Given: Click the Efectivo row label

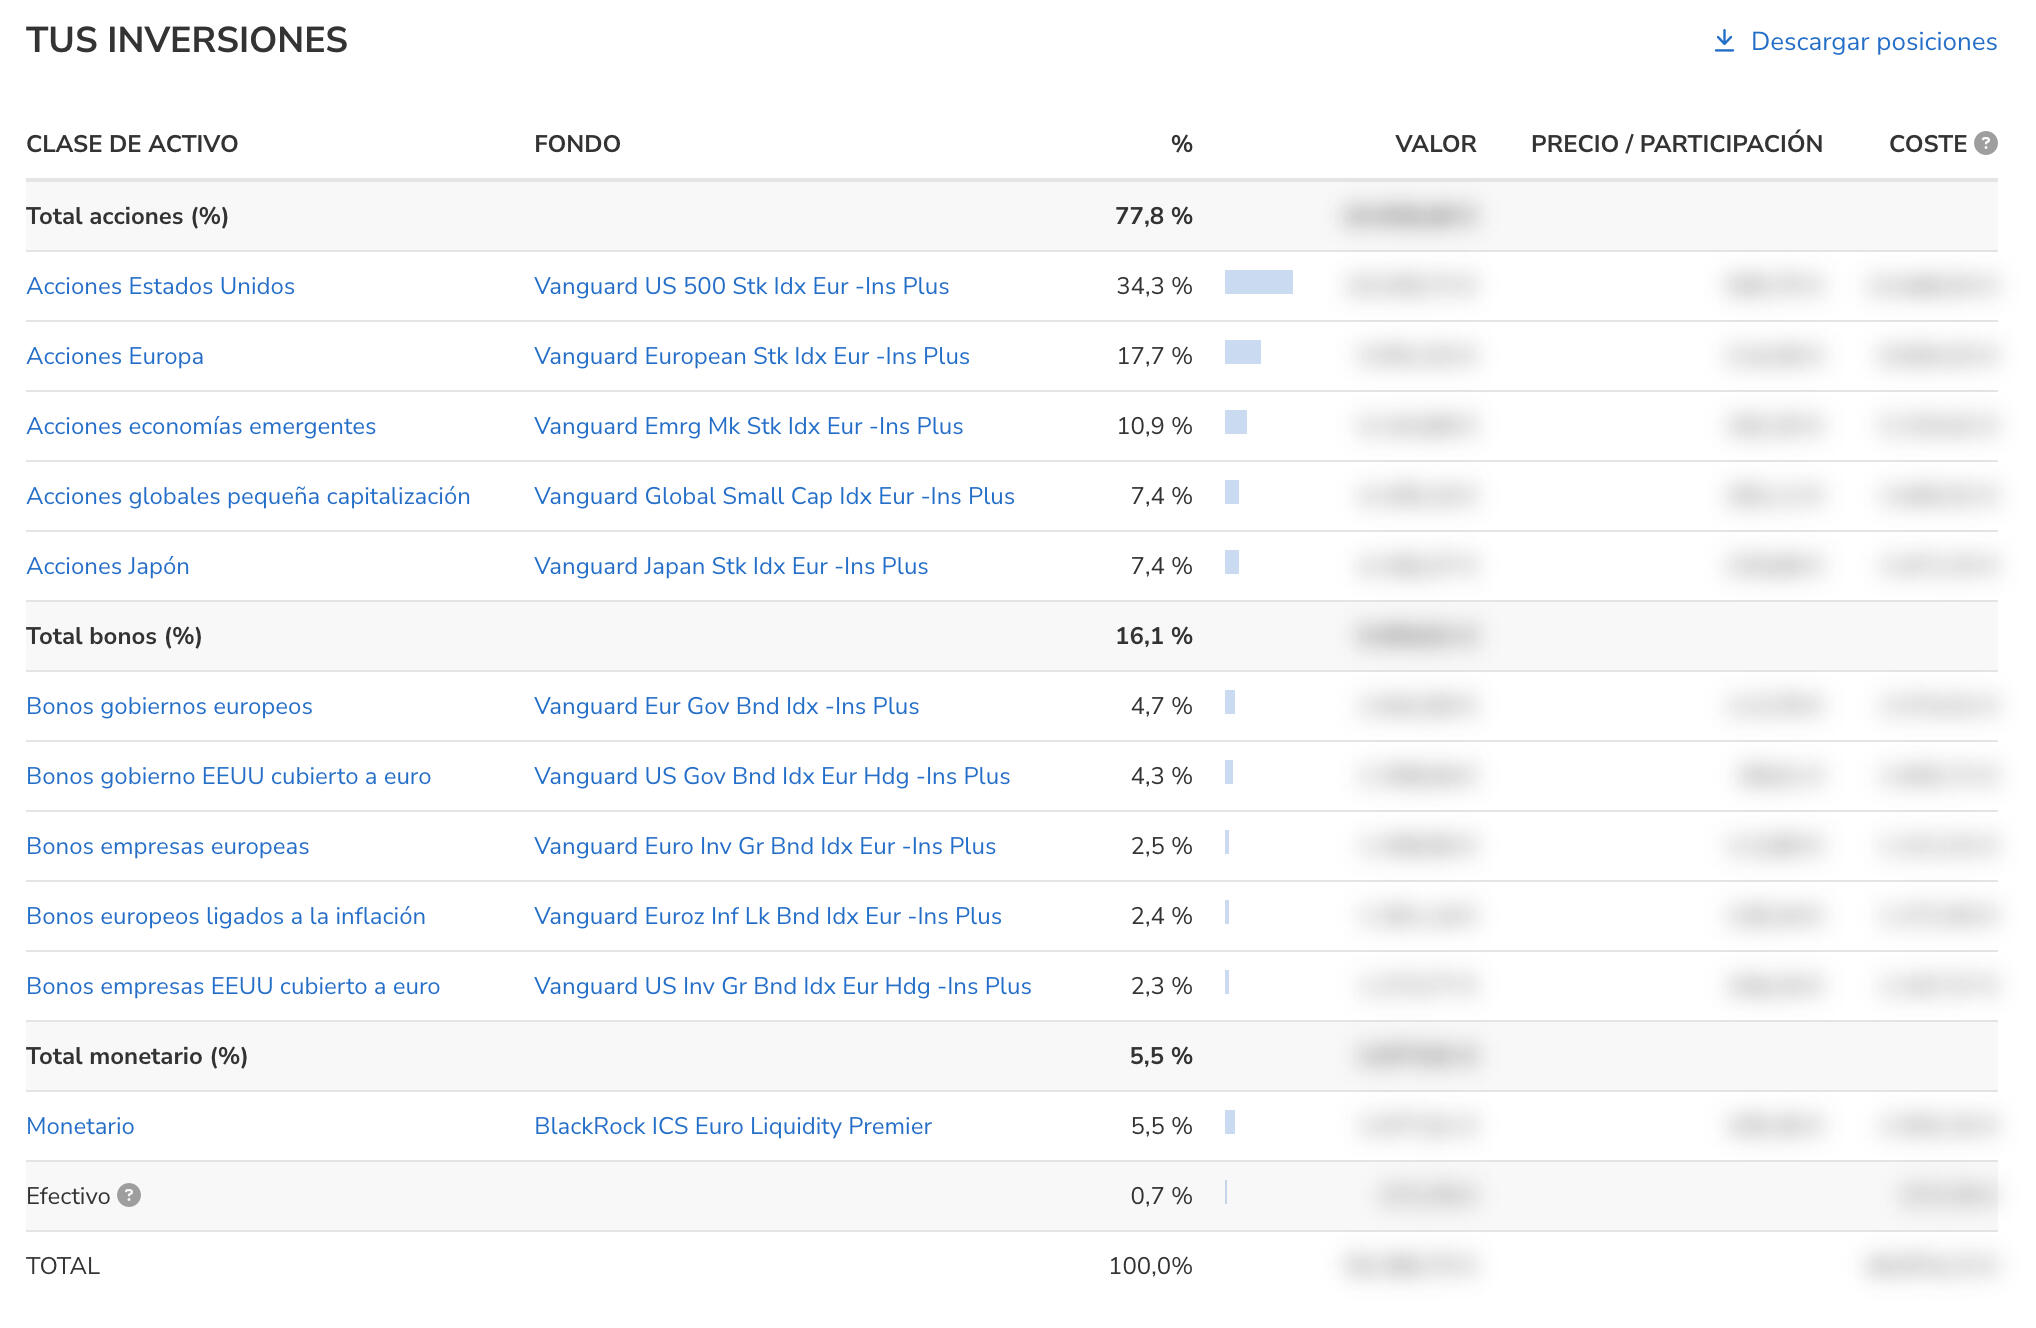Looking at the screenshot, I should (x=68, y=1196).
